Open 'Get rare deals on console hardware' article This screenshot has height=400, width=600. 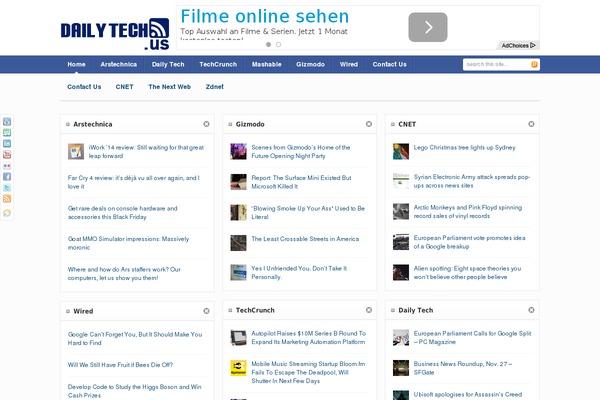122,212
